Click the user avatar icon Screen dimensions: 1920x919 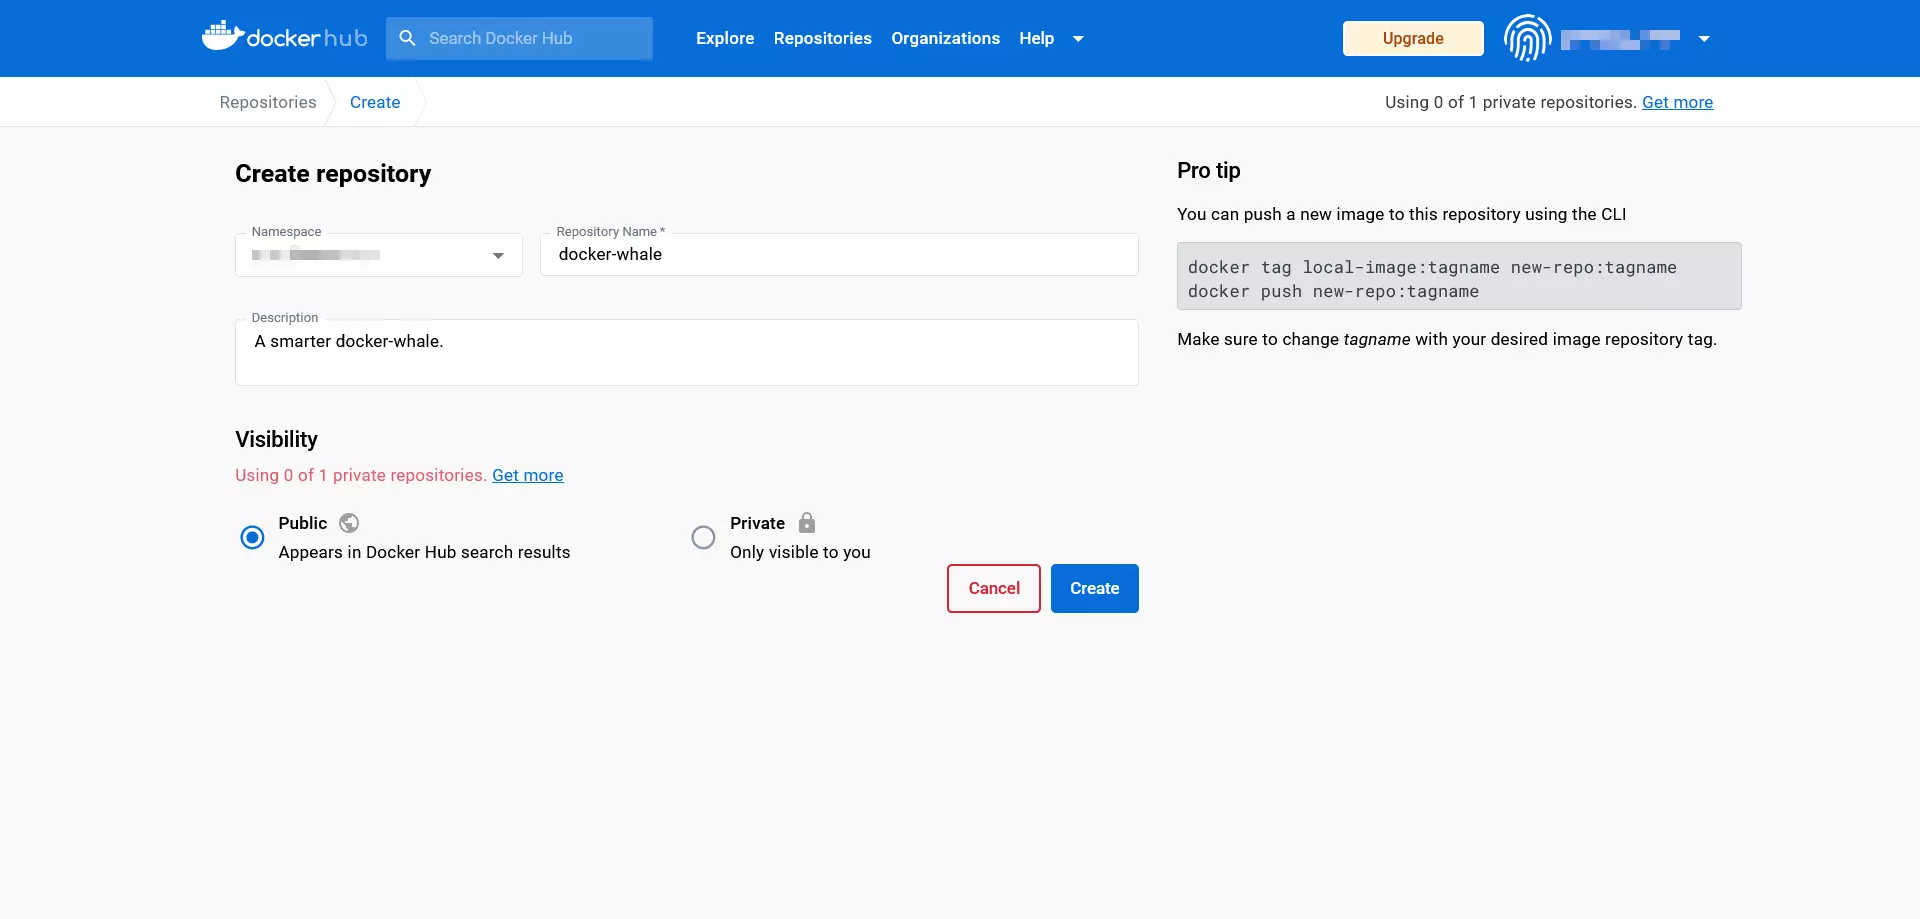1527,38
